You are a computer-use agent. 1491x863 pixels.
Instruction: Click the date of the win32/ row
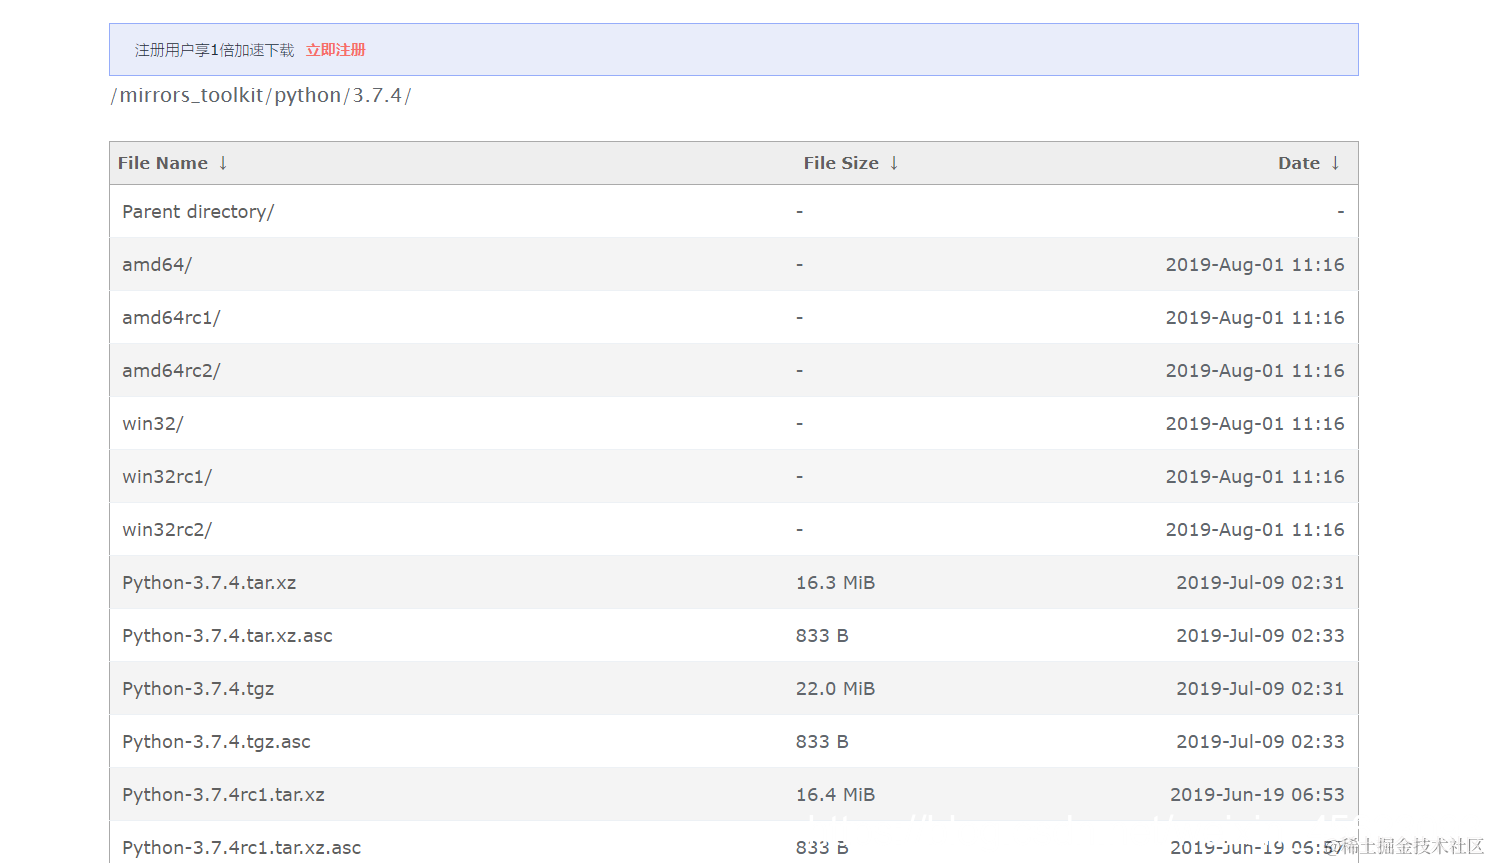click(x=1255, y=424)
